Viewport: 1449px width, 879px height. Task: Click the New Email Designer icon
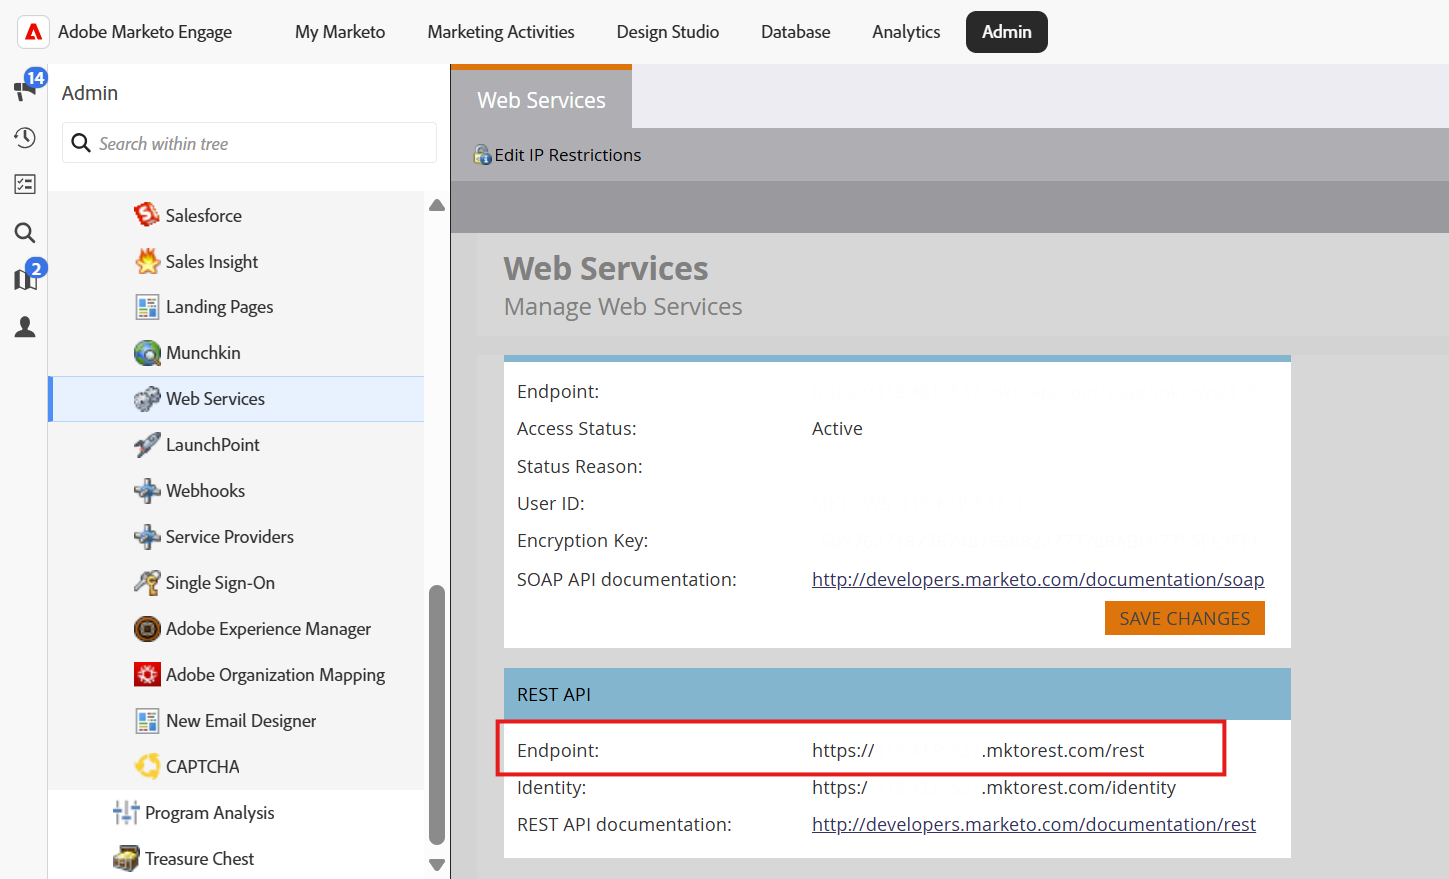coord(147,721)
